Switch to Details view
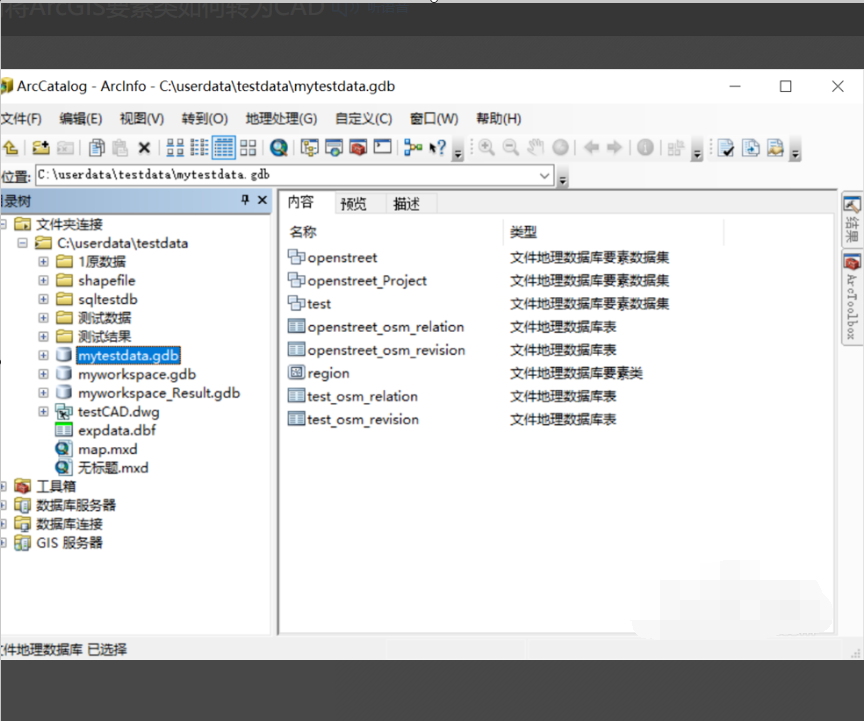 (224, 148)
